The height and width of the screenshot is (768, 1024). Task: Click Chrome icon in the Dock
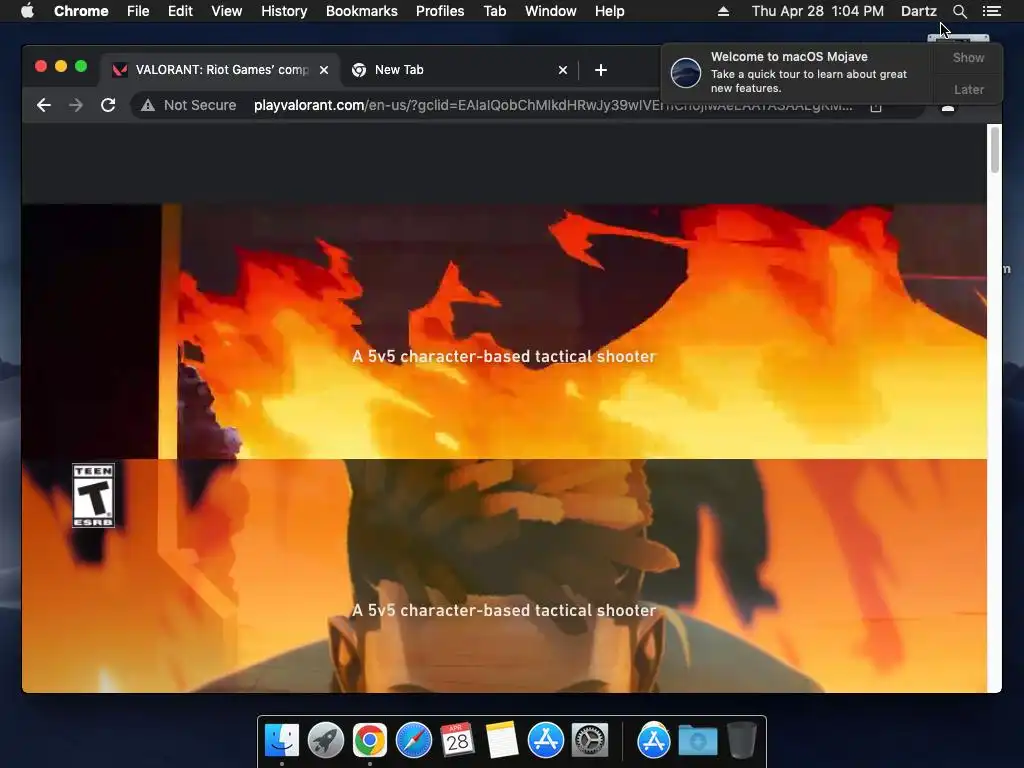click(370, 741)
